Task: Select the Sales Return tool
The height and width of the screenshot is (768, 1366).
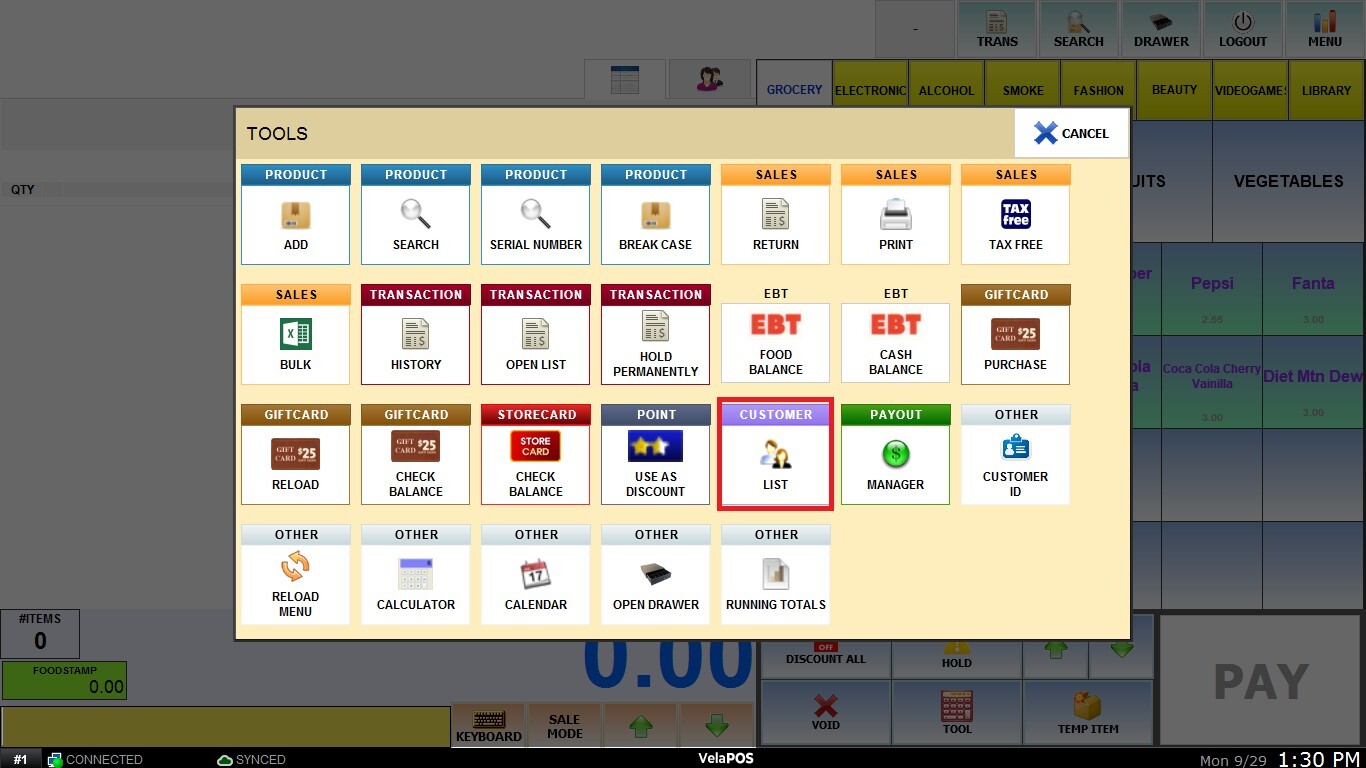Action: click(775, 224)
